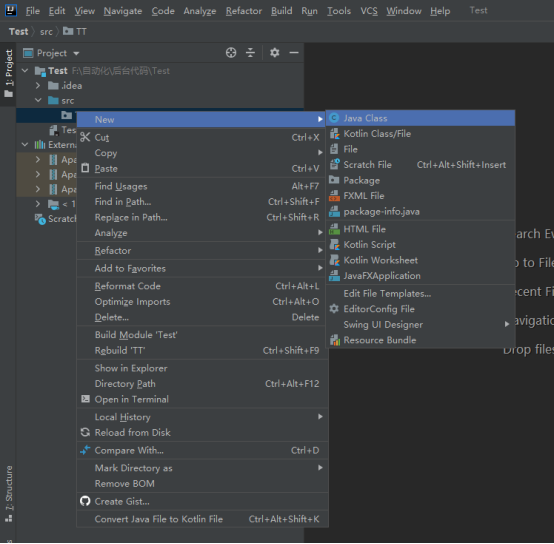Viewport: 554px width, 544px height.
Task: Click the HTML File icon
Action: pyautogui.click(x=334, y=229)
